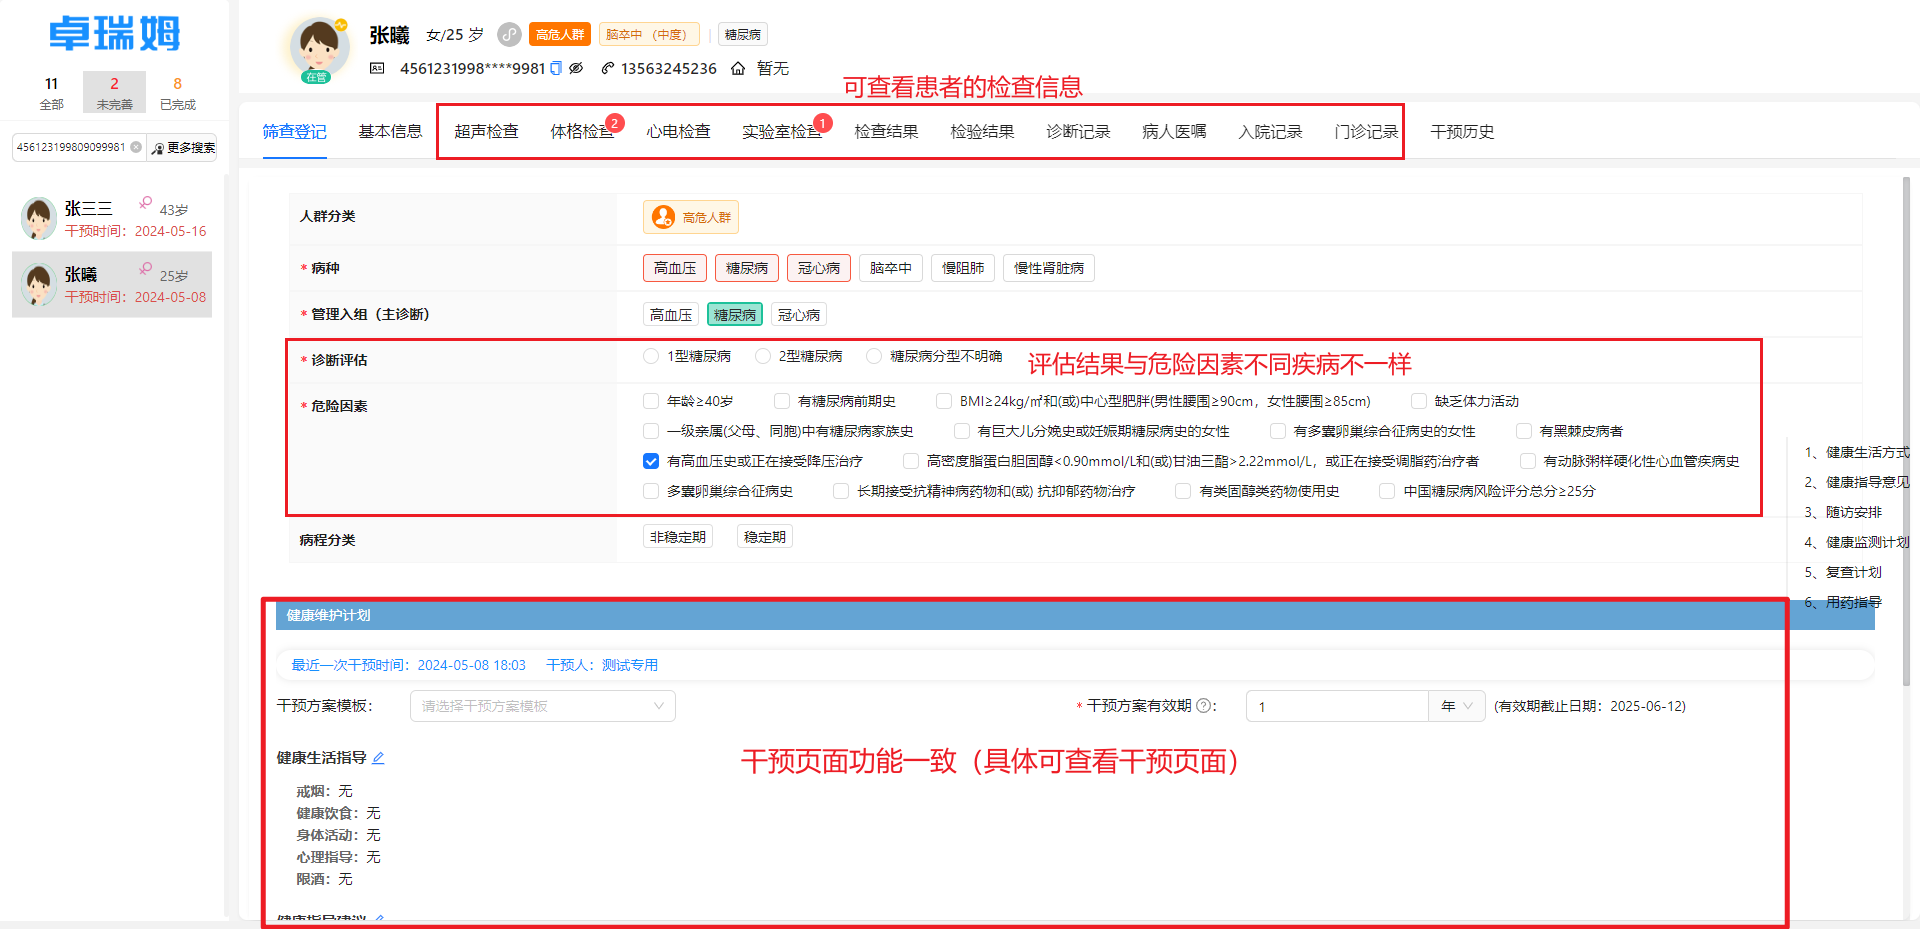Uncheck 有高血压史或正在接受降压治疗
The width and height of the screenshot is (1920, 929).
point(650,461)
